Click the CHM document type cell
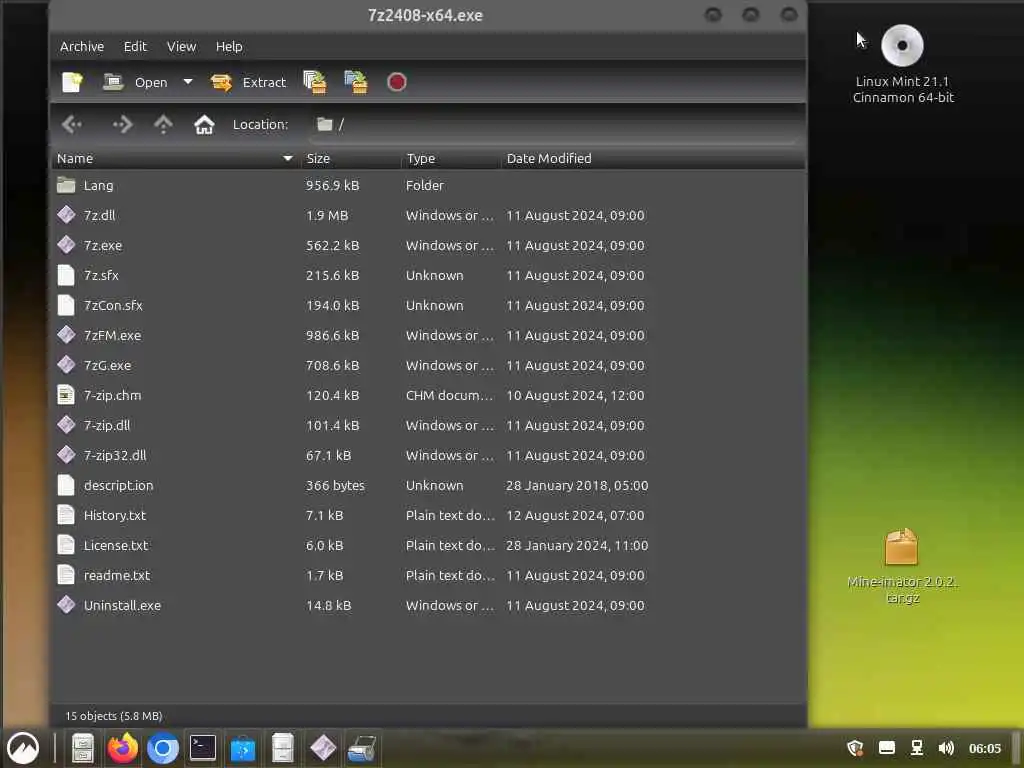The width and height of the screenshot is (1024, 768). [x=449, y=395]
